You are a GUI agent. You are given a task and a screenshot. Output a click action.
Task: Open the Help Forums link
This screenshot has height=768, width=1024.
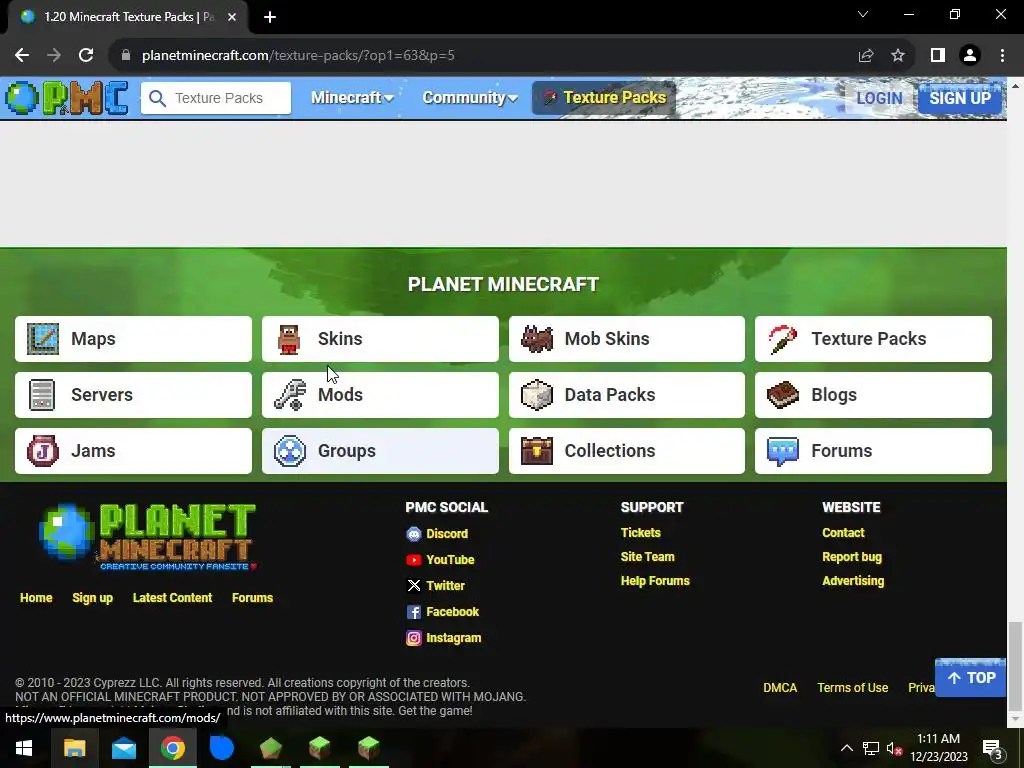[655, 581]
